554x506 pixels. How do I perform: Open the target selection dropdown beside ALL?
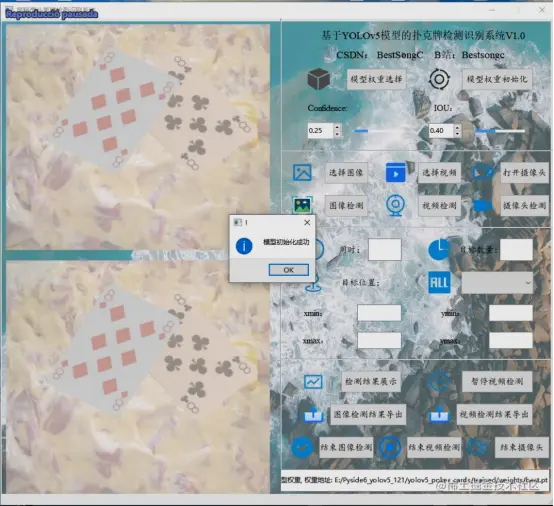click(x=497, y=283)
